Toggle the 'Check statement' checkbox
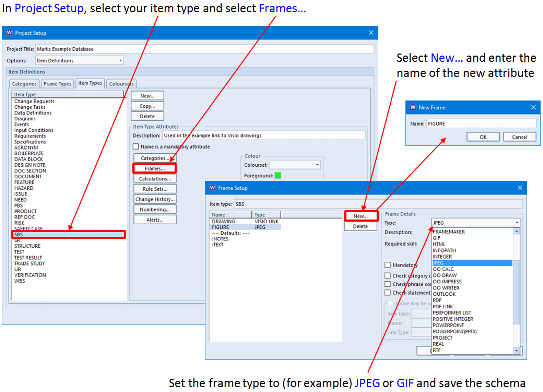Screen dimensions: 543x392 coord(388,293)
